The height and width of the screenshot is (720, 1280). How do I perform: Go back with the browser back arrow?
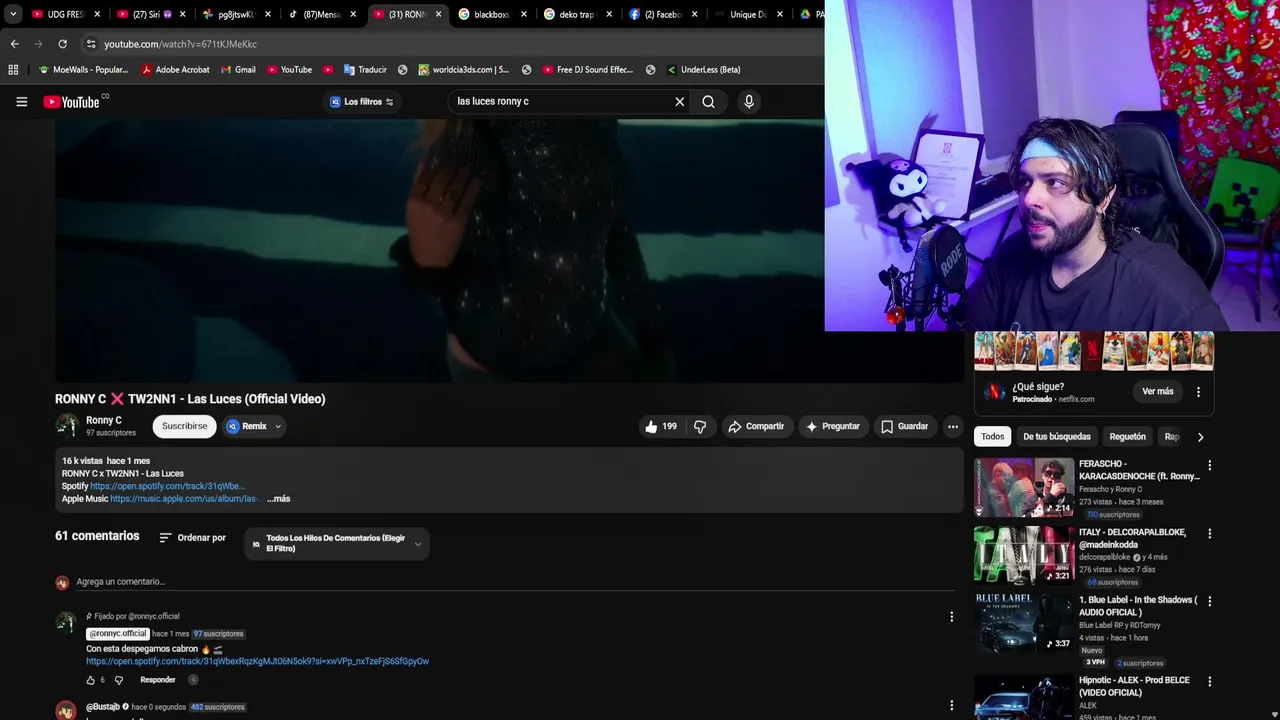coord(14,44)
